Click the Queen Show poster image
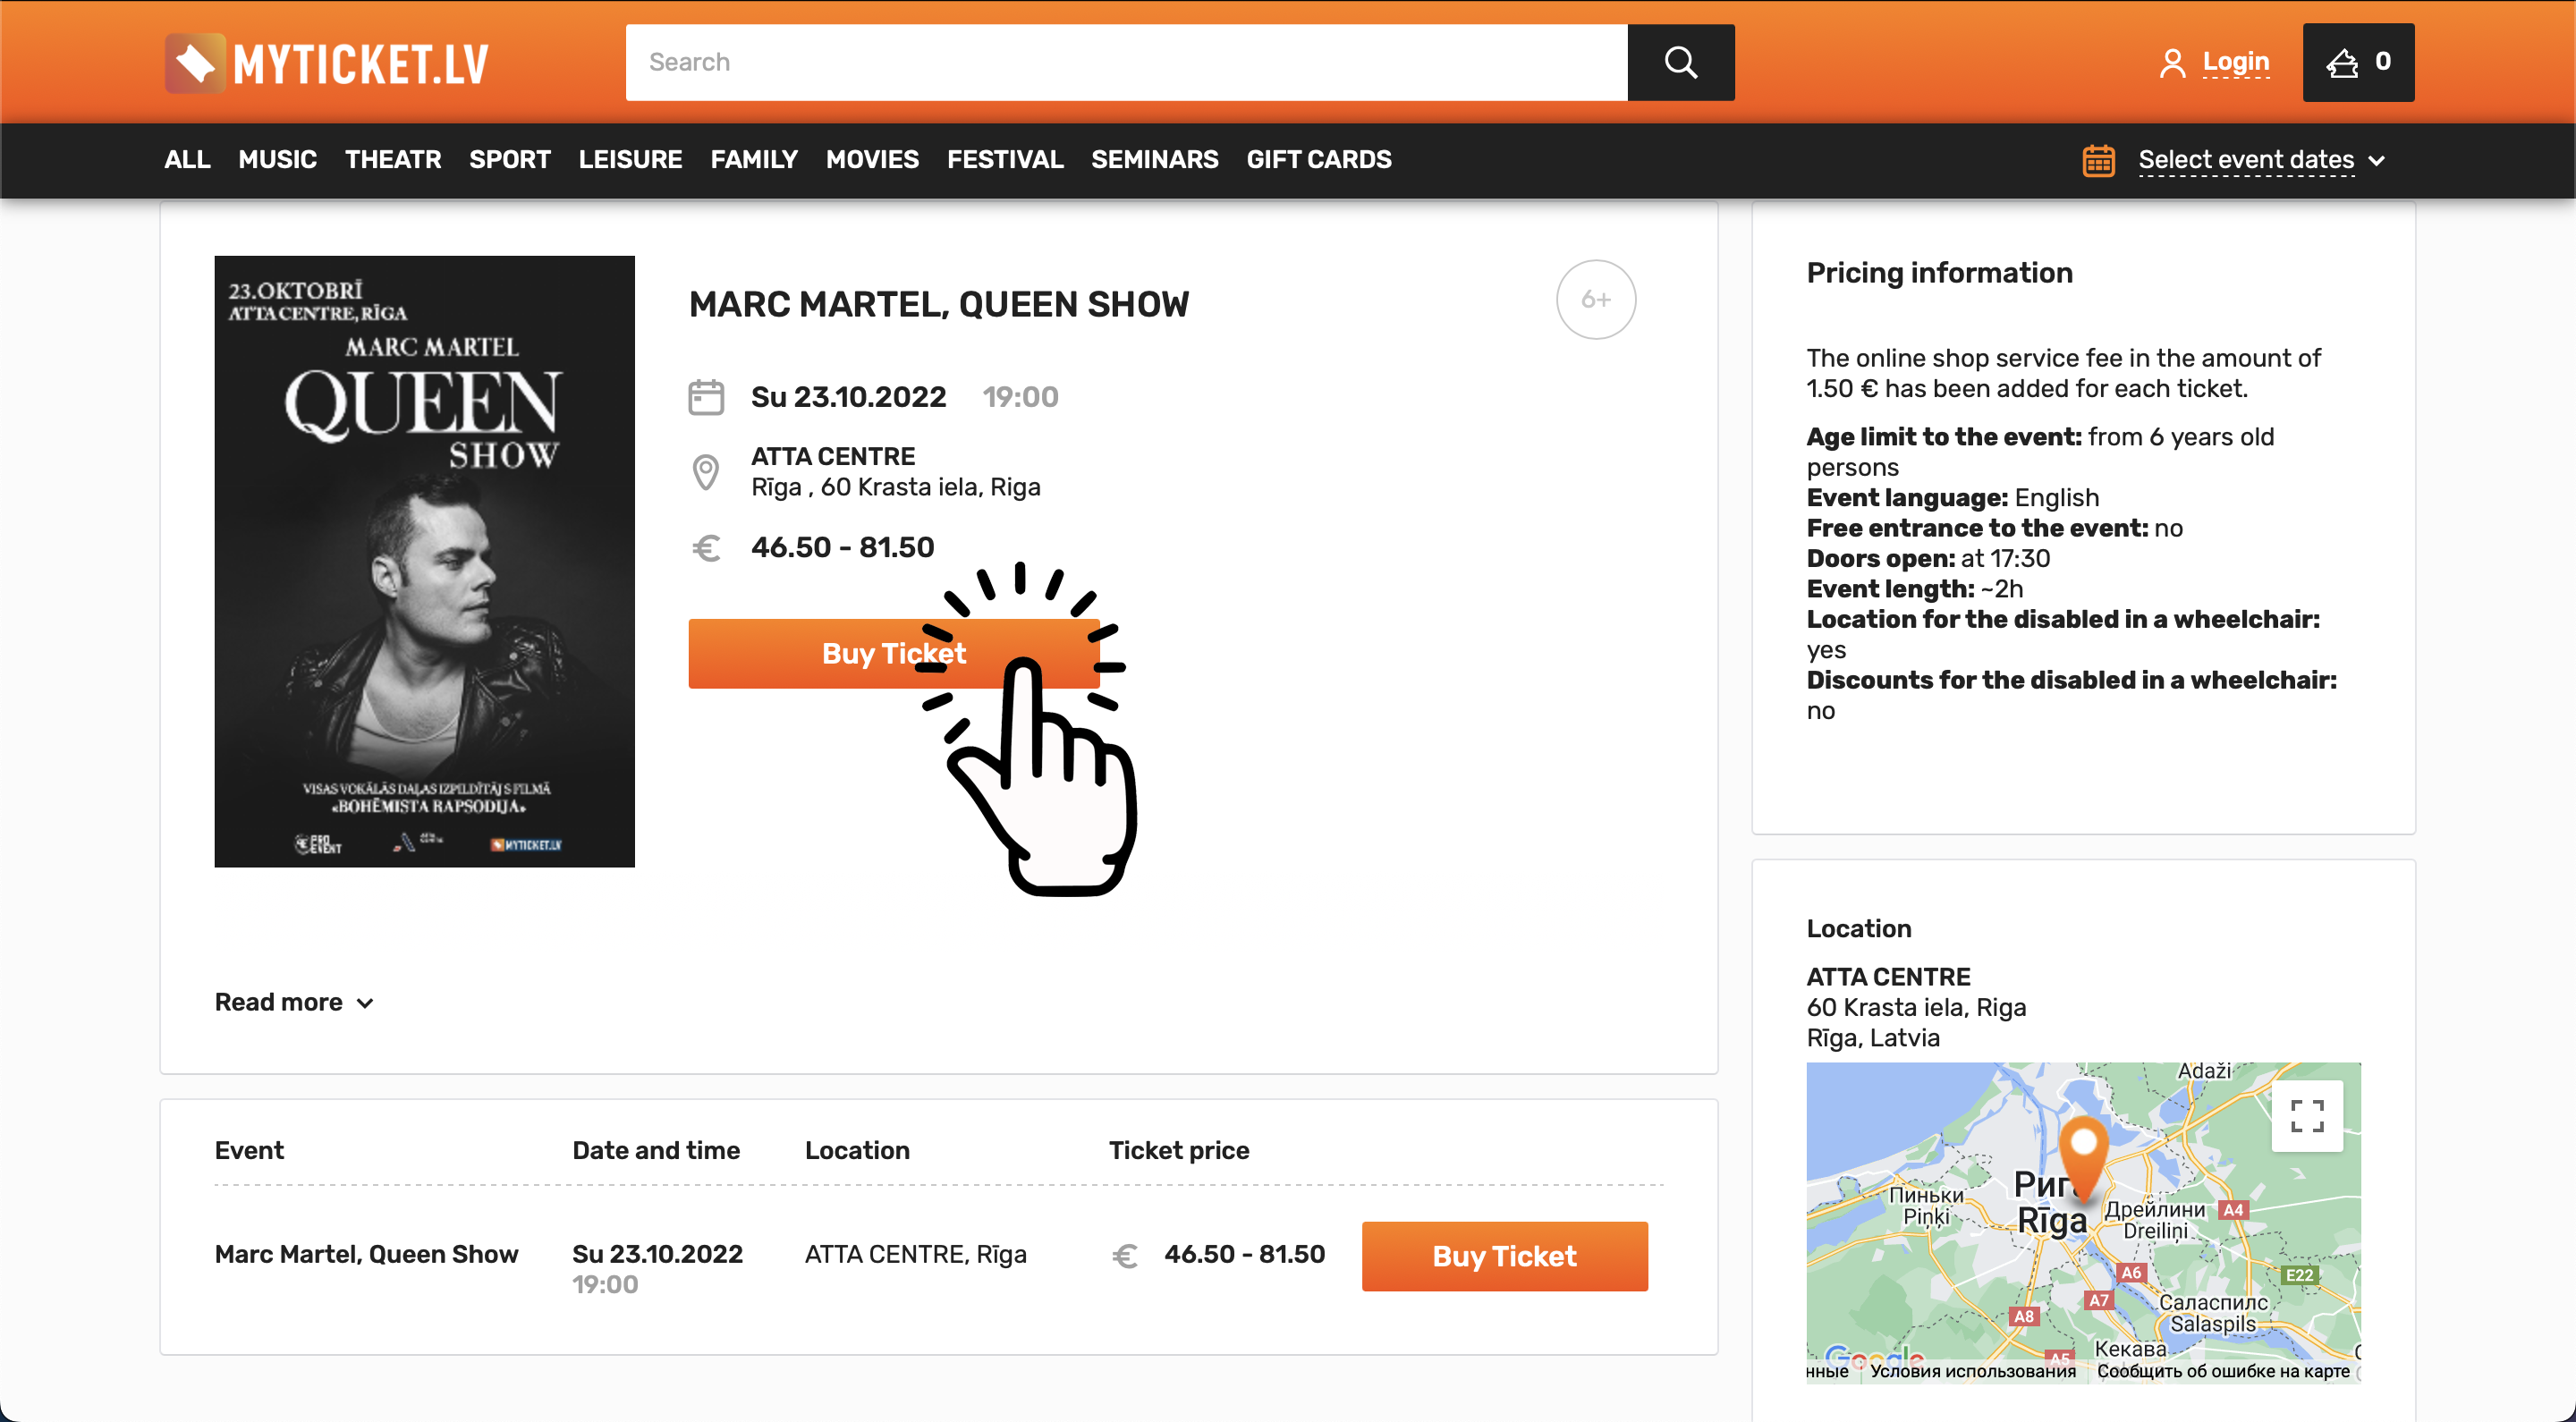 coord(424,561)
